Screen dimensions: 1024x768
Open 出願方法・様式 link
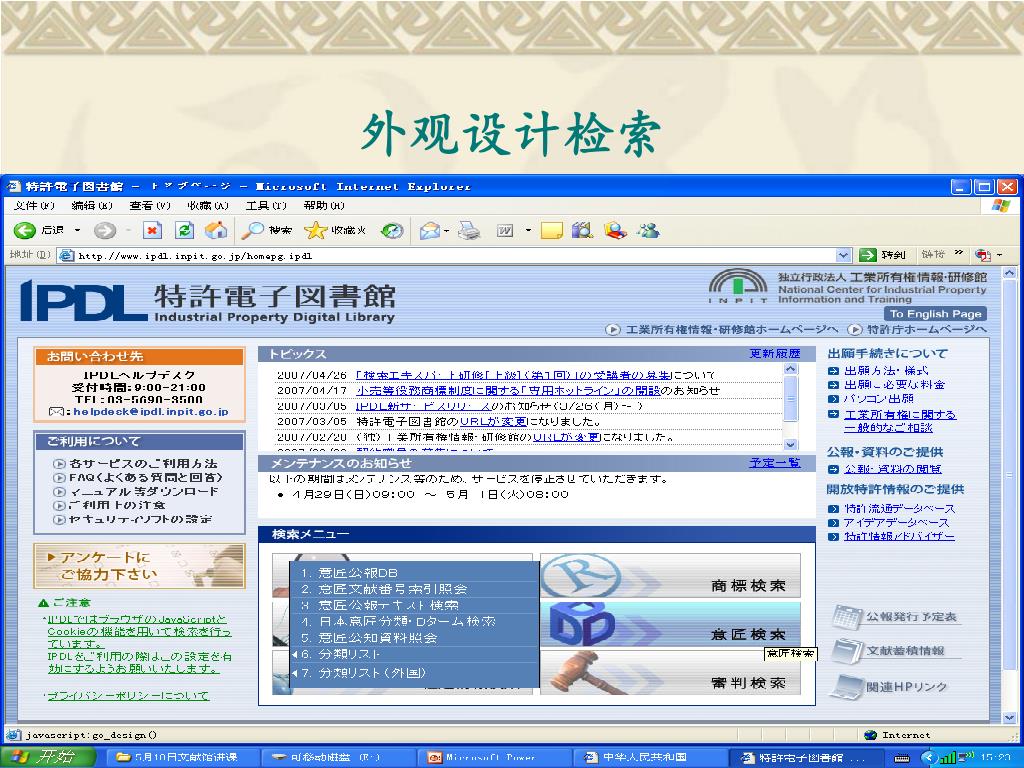tap(886, 370)
